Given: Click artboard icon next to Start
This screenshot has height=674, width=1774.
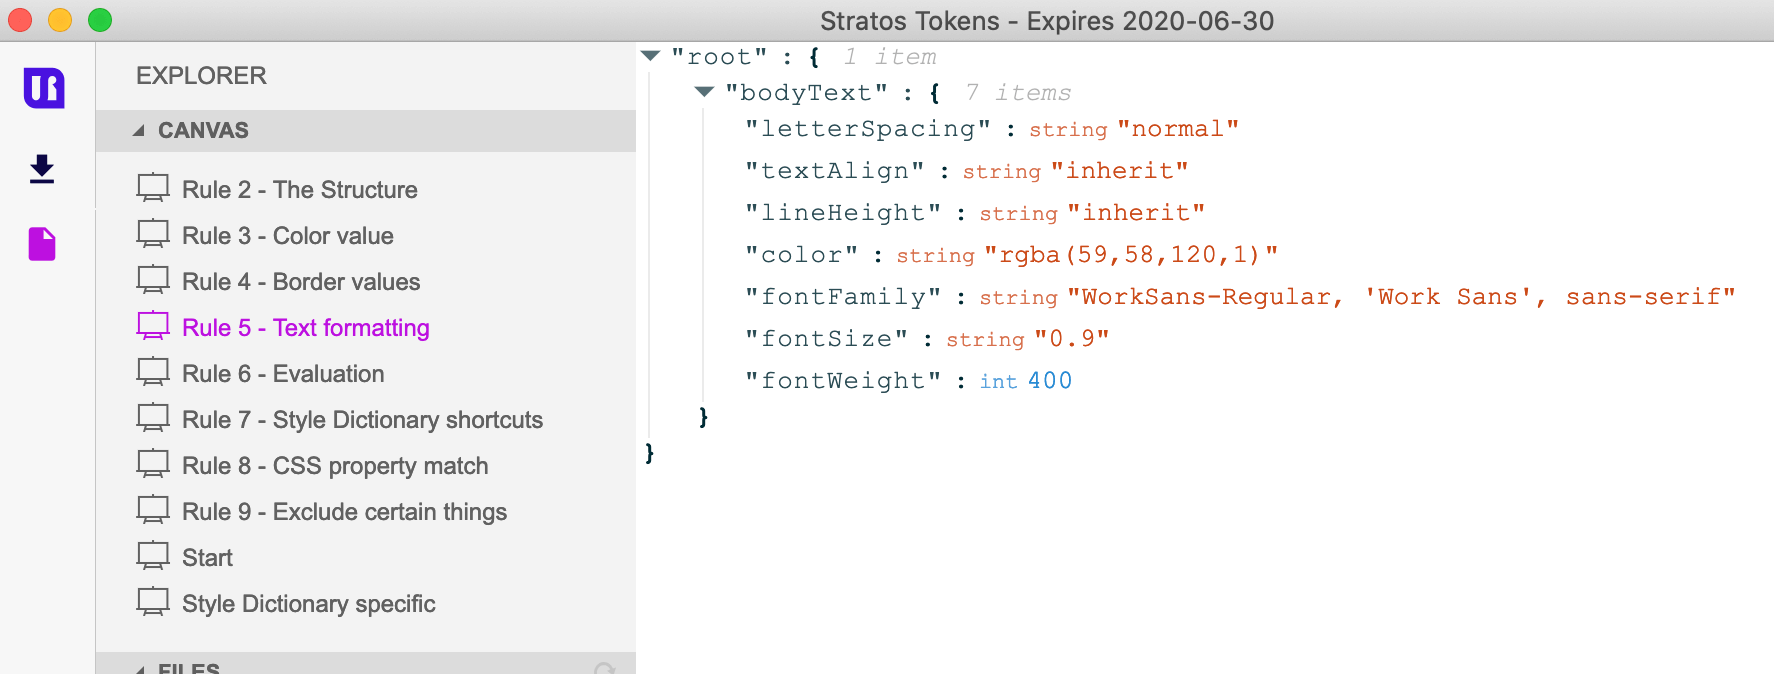Looking at the screenshot, I should (153, 556).
